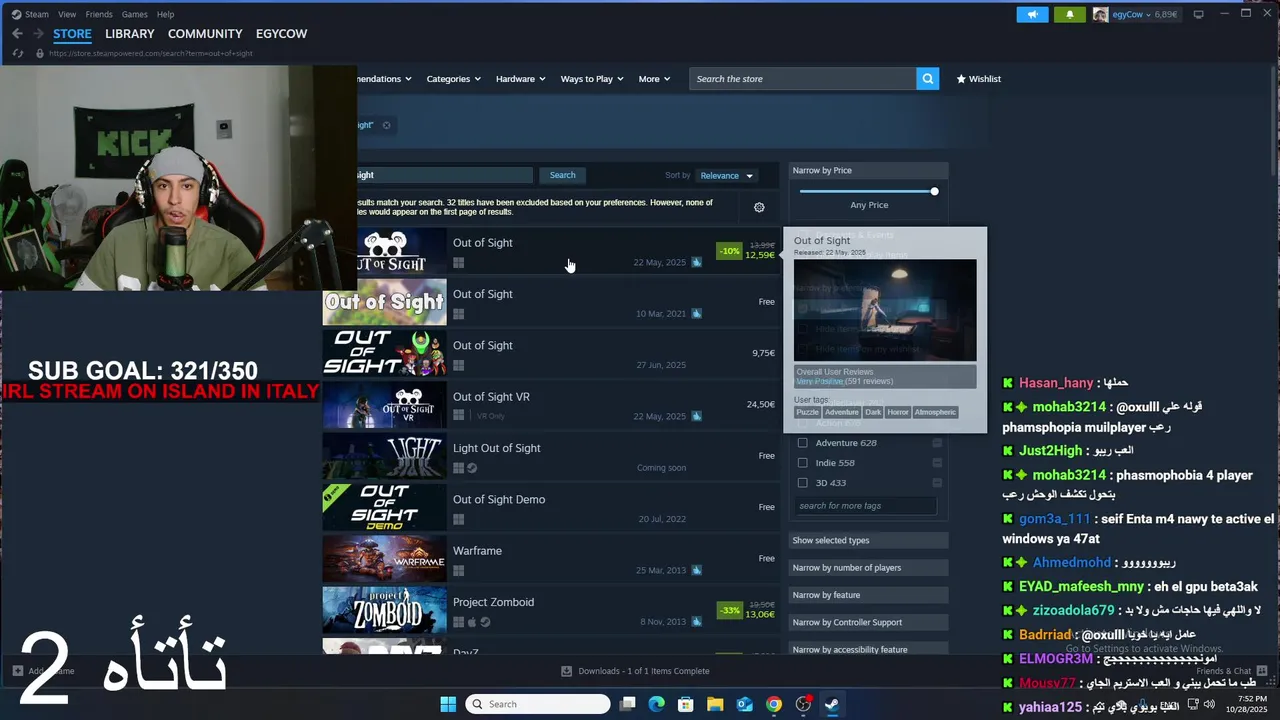This screenshot has height=720, width=1280.
Task: Open the Friends menu
Action: click(x=99, y=14)
